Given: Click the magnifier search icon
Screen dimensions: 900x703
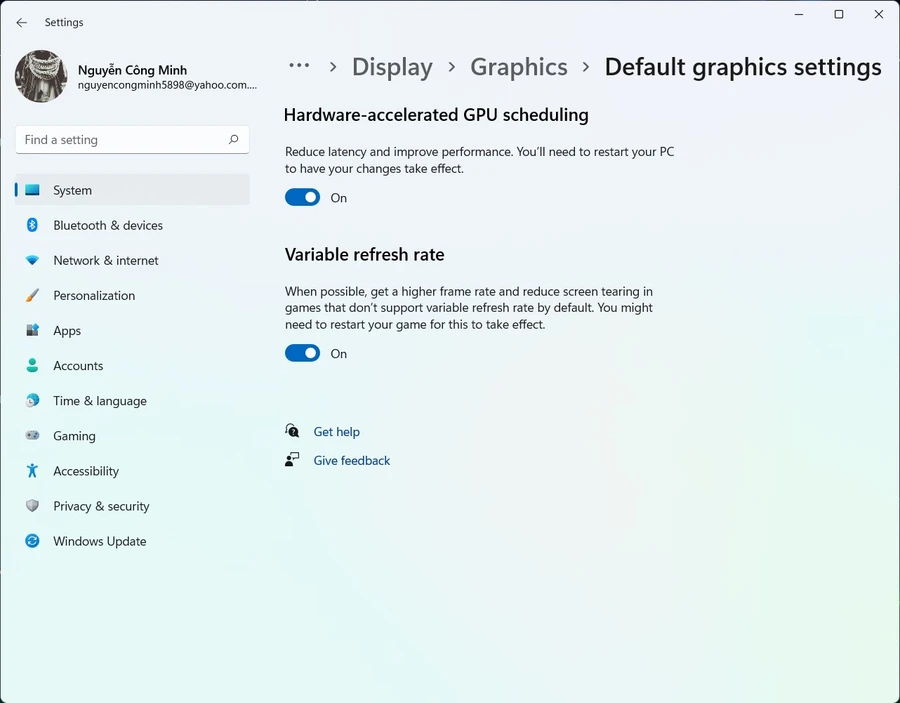Looking at the screenshot, I should (233, 139).
